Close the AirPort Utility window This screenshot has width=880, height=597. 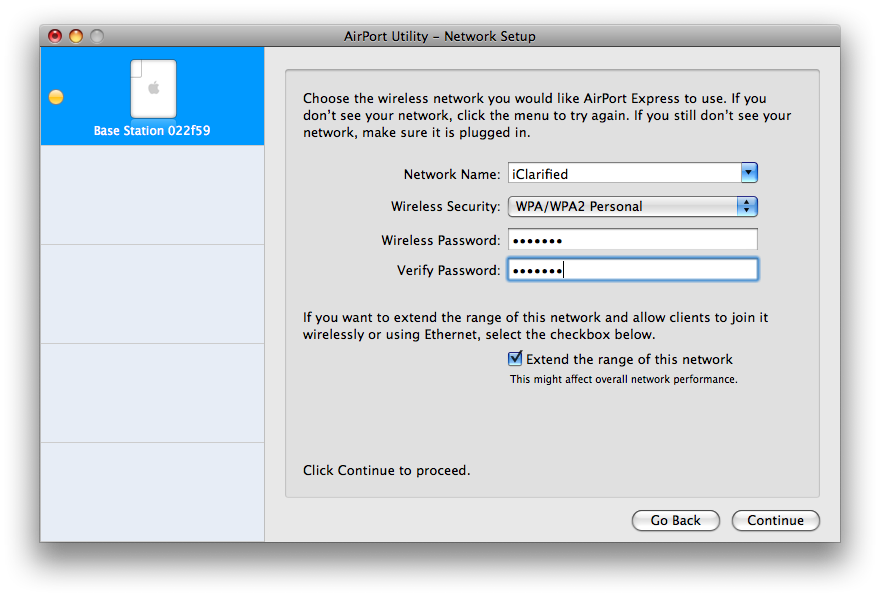coord(55,36)
